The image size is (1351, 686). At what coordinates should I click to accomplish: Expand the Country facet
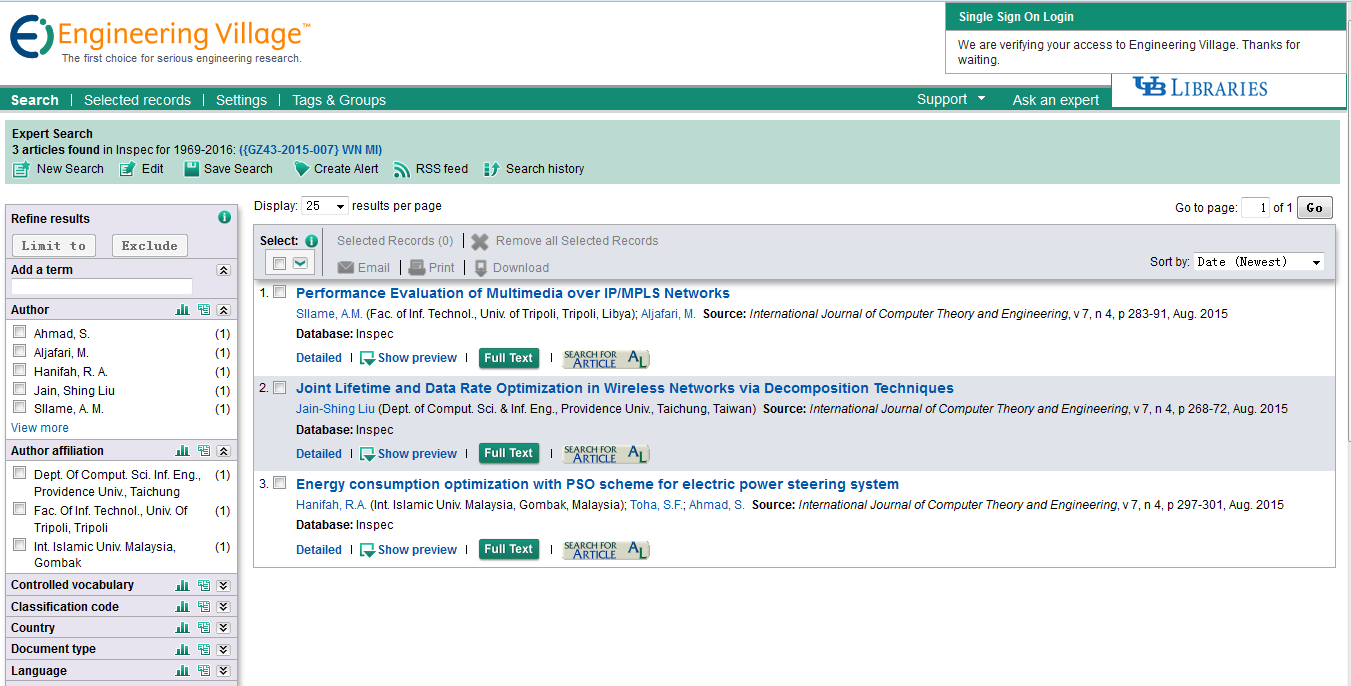tap(224, 628)
